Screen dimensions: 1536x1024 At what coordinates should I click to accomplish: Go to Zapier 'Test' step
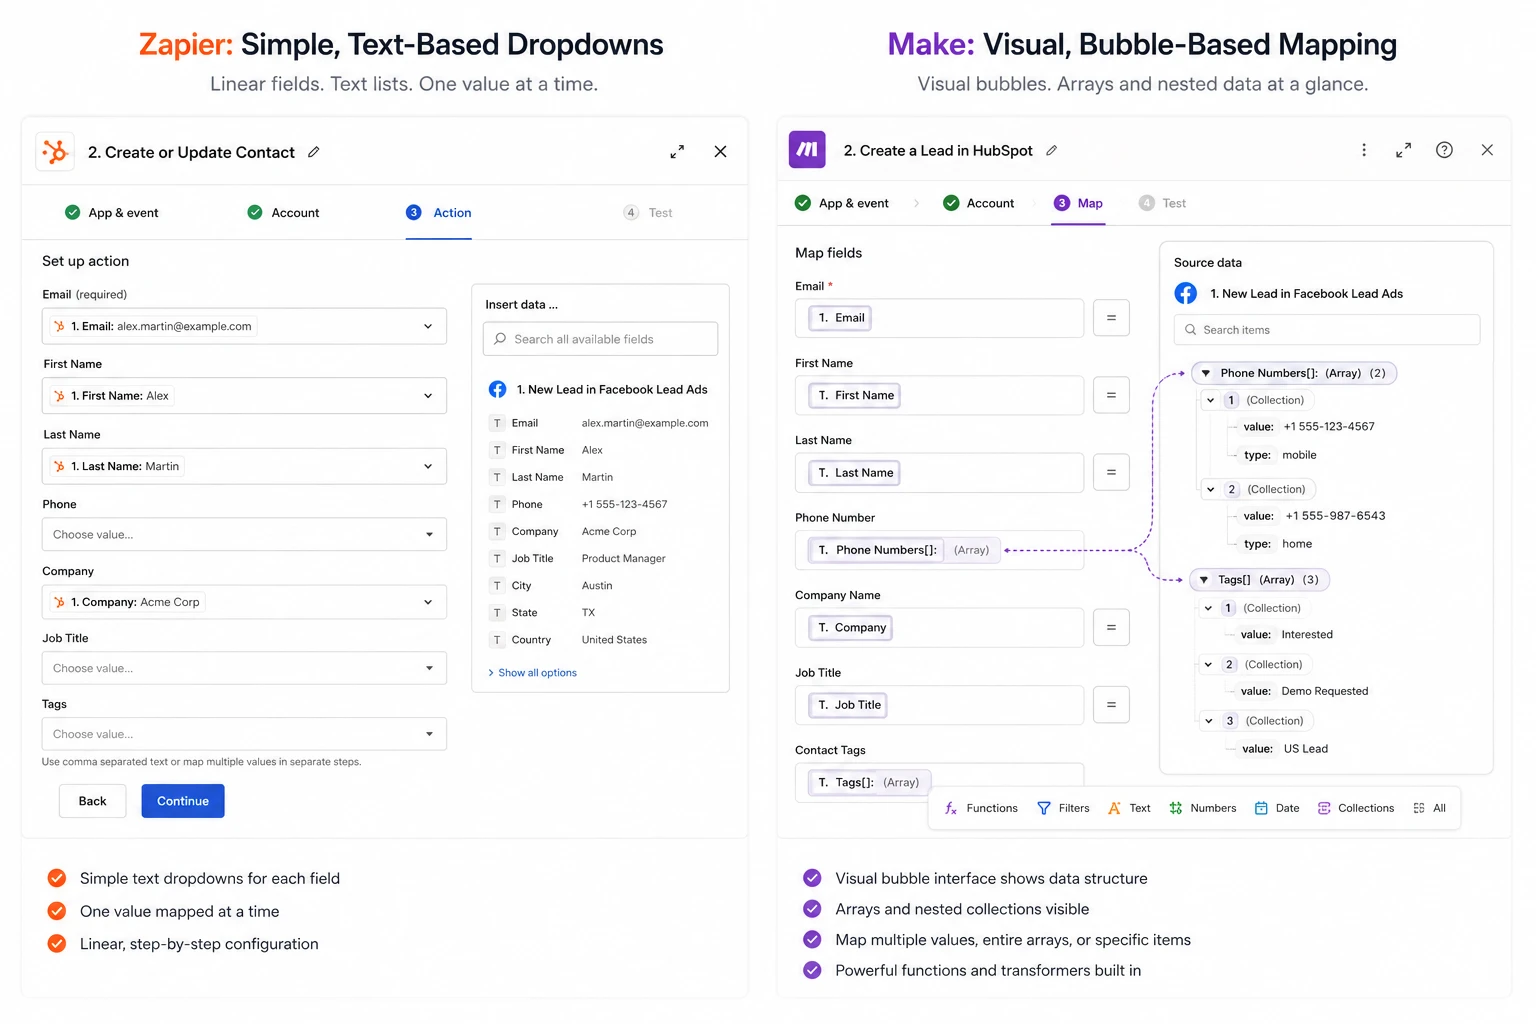tap(648, 212)
